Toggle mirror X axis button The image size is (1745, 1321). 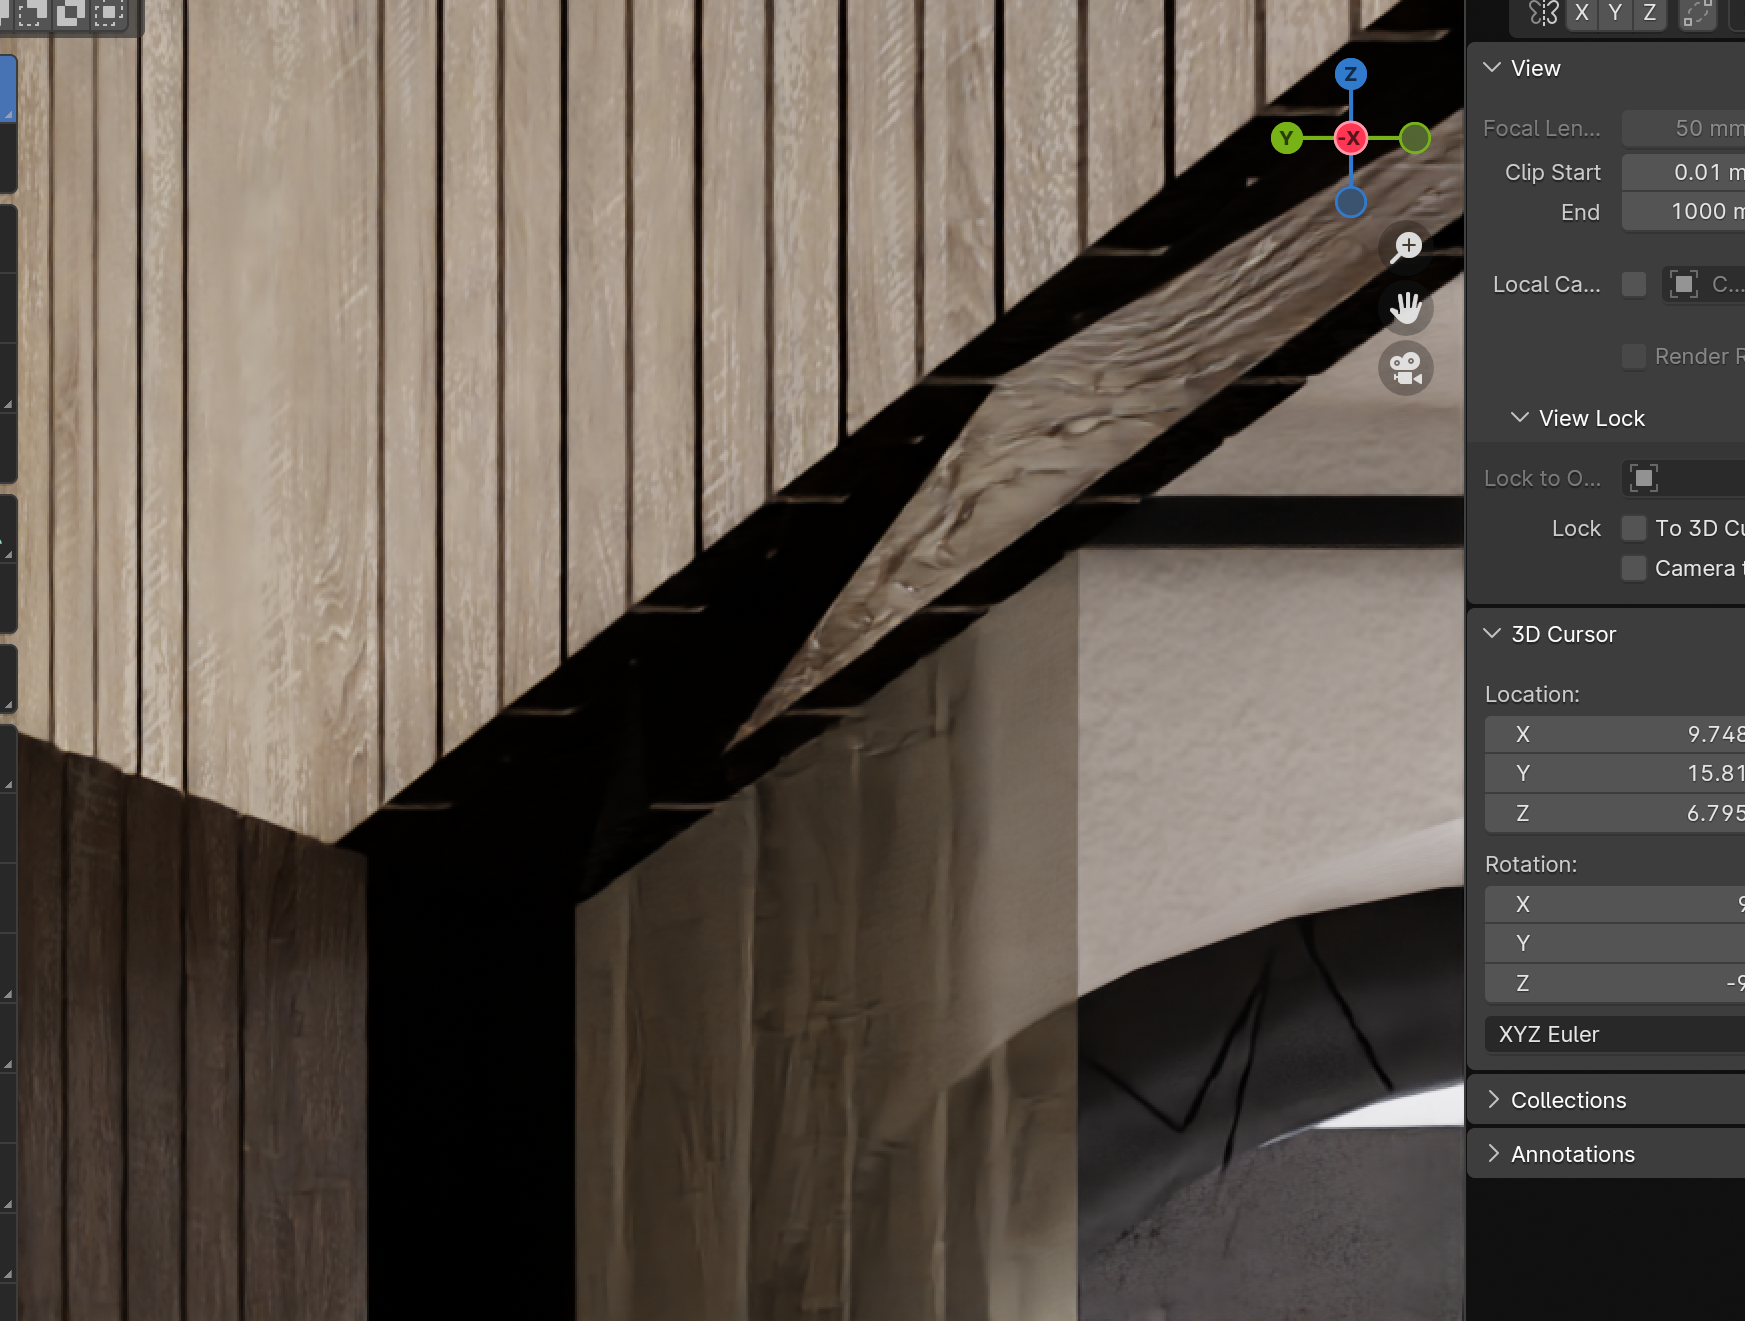tap(1581, 13)
